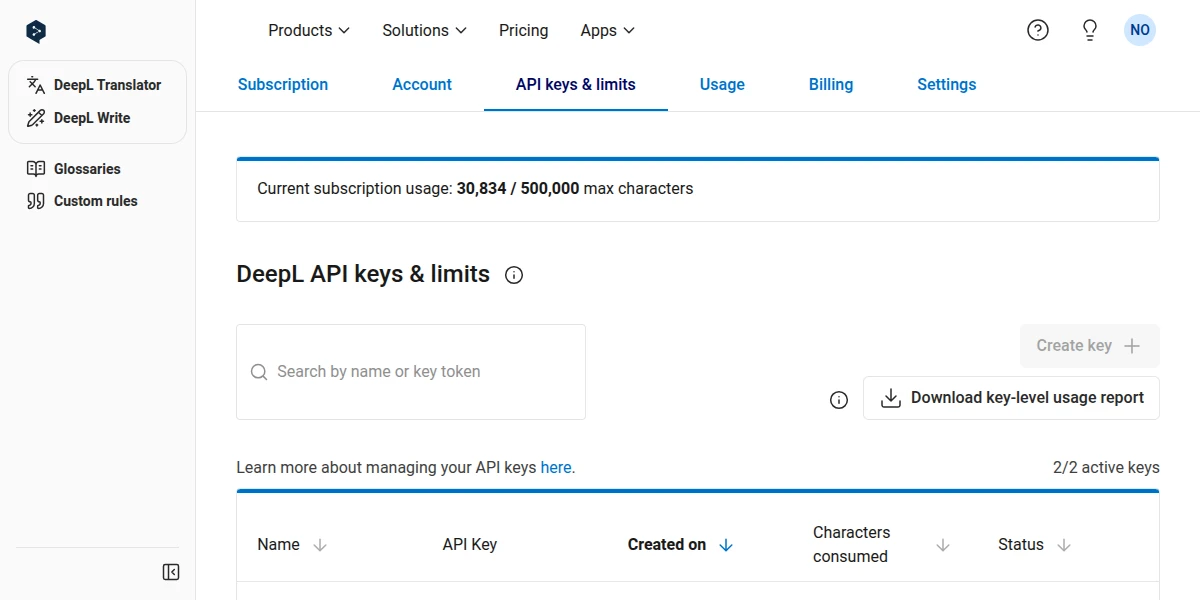Sort by Characters consumed arrow

(x=942, y=545)
